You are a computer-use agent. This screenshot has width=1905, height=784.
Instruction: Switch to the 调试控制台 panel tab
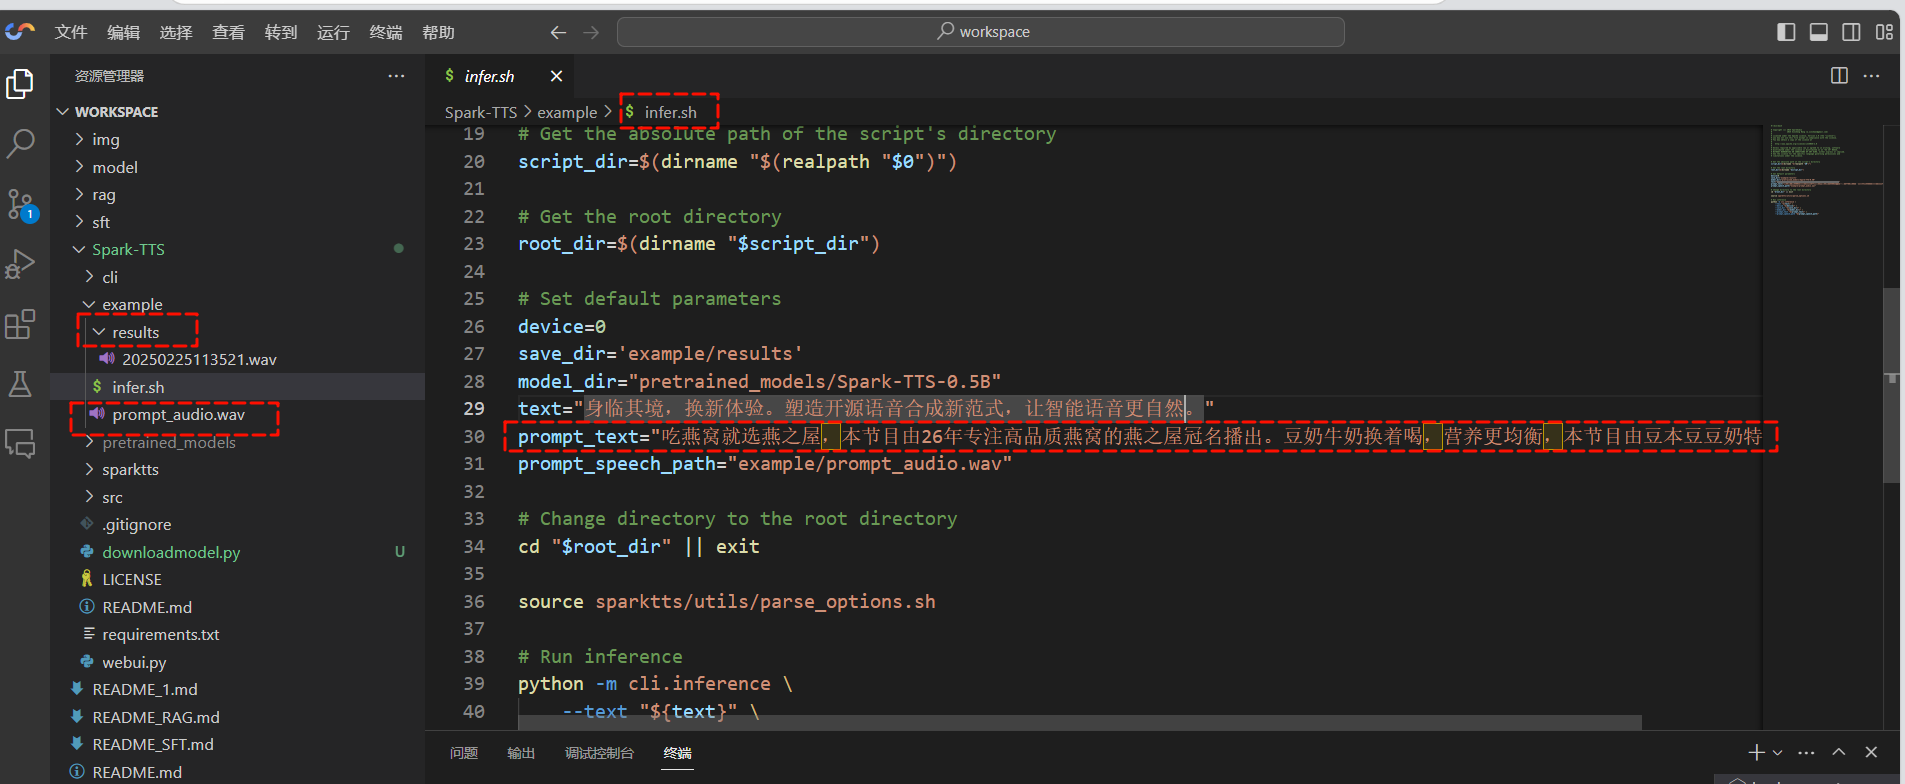point(599,753)
